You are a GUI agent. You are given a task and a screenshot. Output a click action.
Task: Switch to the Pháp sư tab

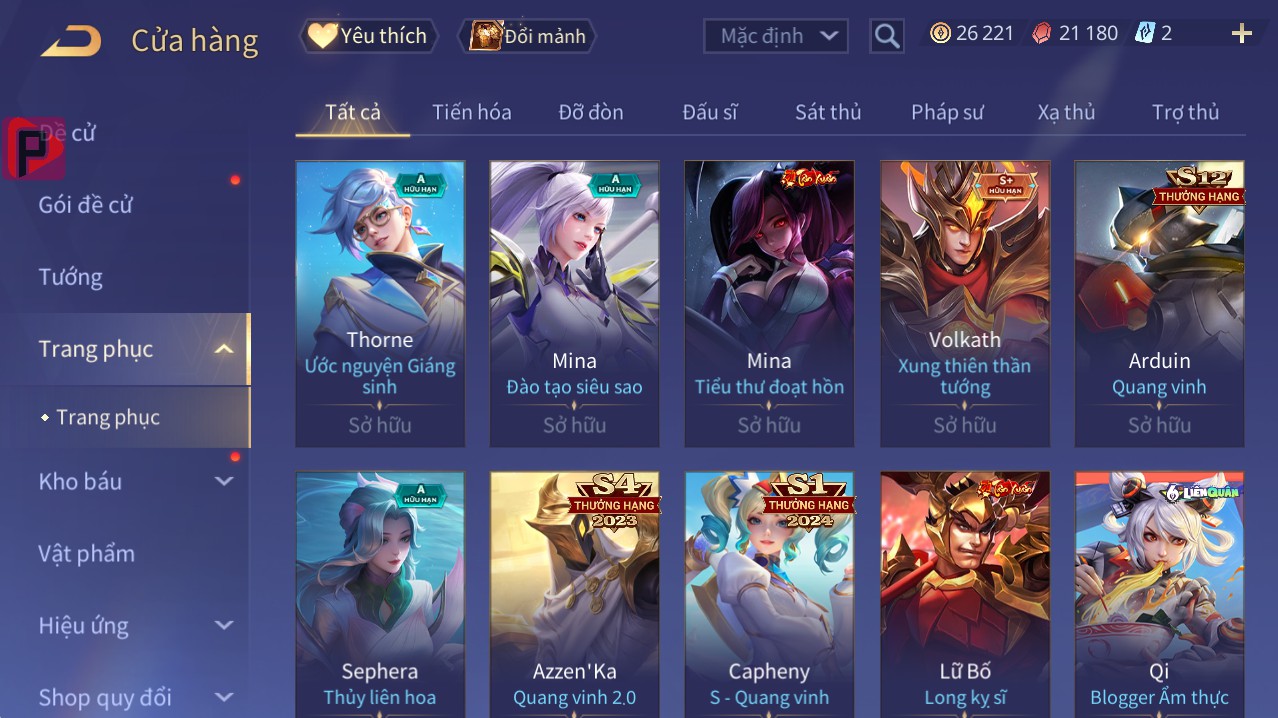pos(947,112)
